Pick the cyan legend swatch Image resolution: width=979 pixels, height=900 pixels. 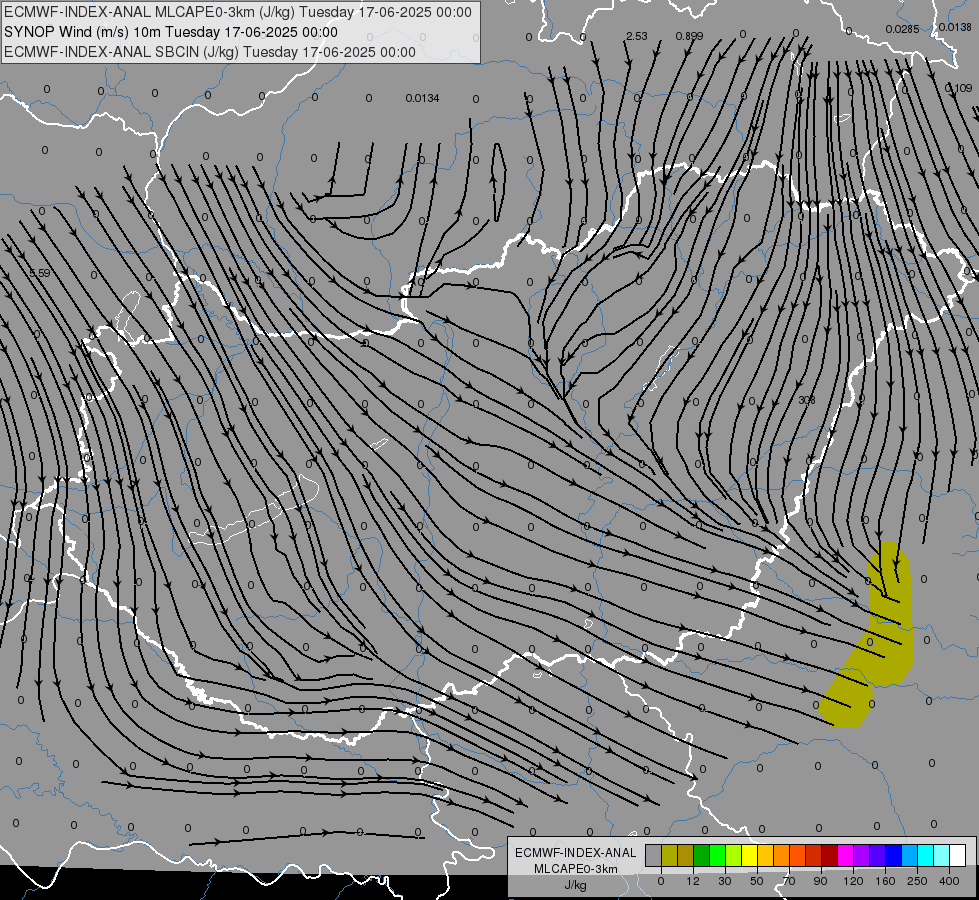pos(926,856)
